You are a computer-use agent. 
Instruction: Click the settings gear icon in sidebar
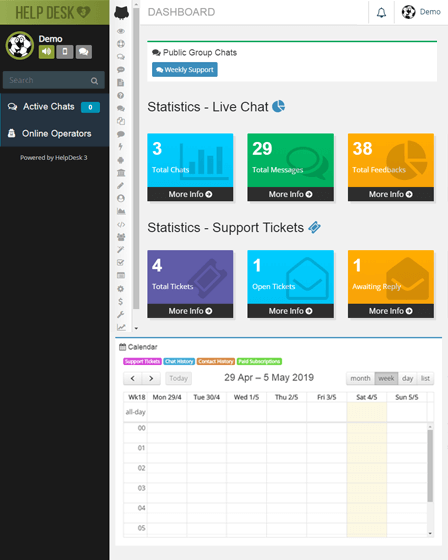tap(121, 289)
